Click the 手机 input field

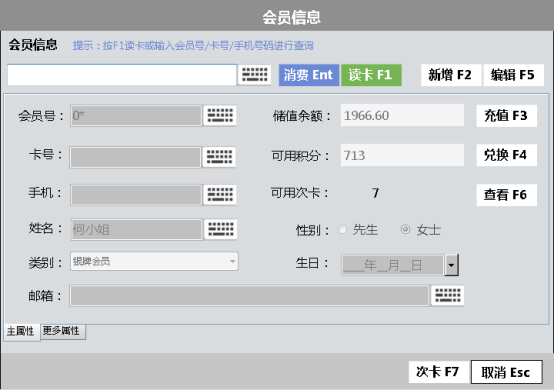[136, 195]
